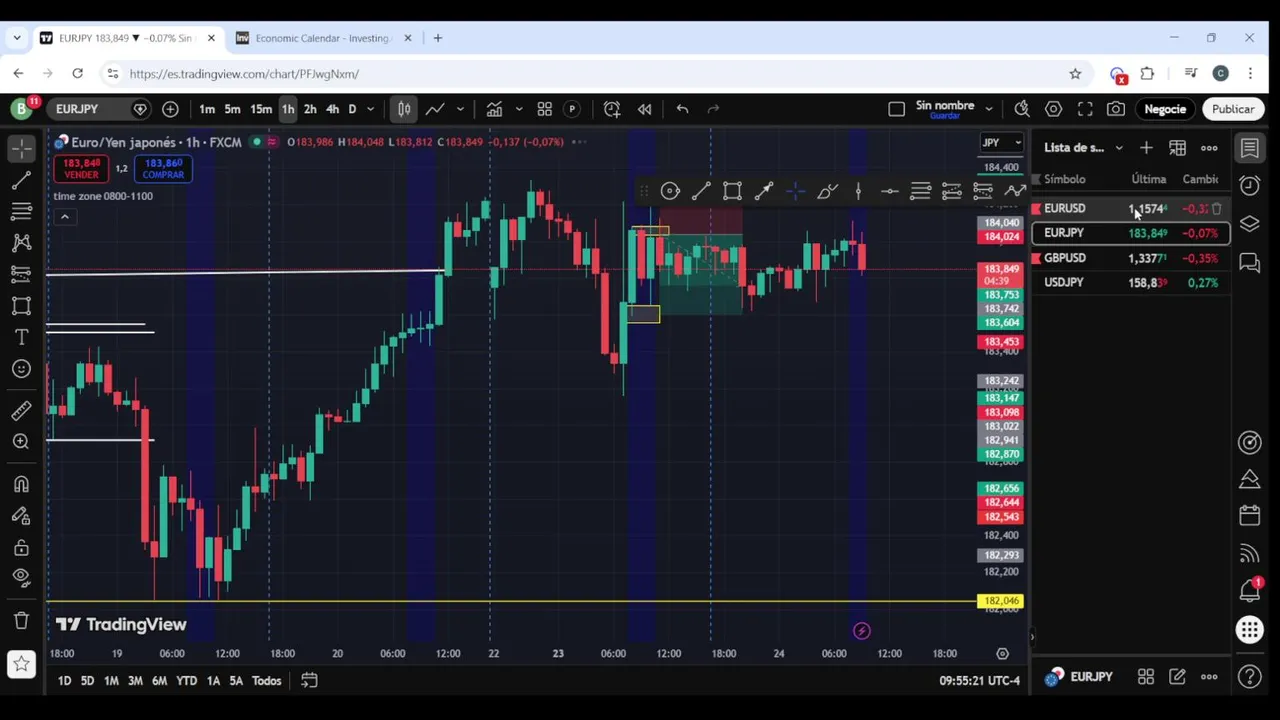Select the 4h timeframe
The width and height of the screenshot is (1280, 720).
[x=332, y=109]
